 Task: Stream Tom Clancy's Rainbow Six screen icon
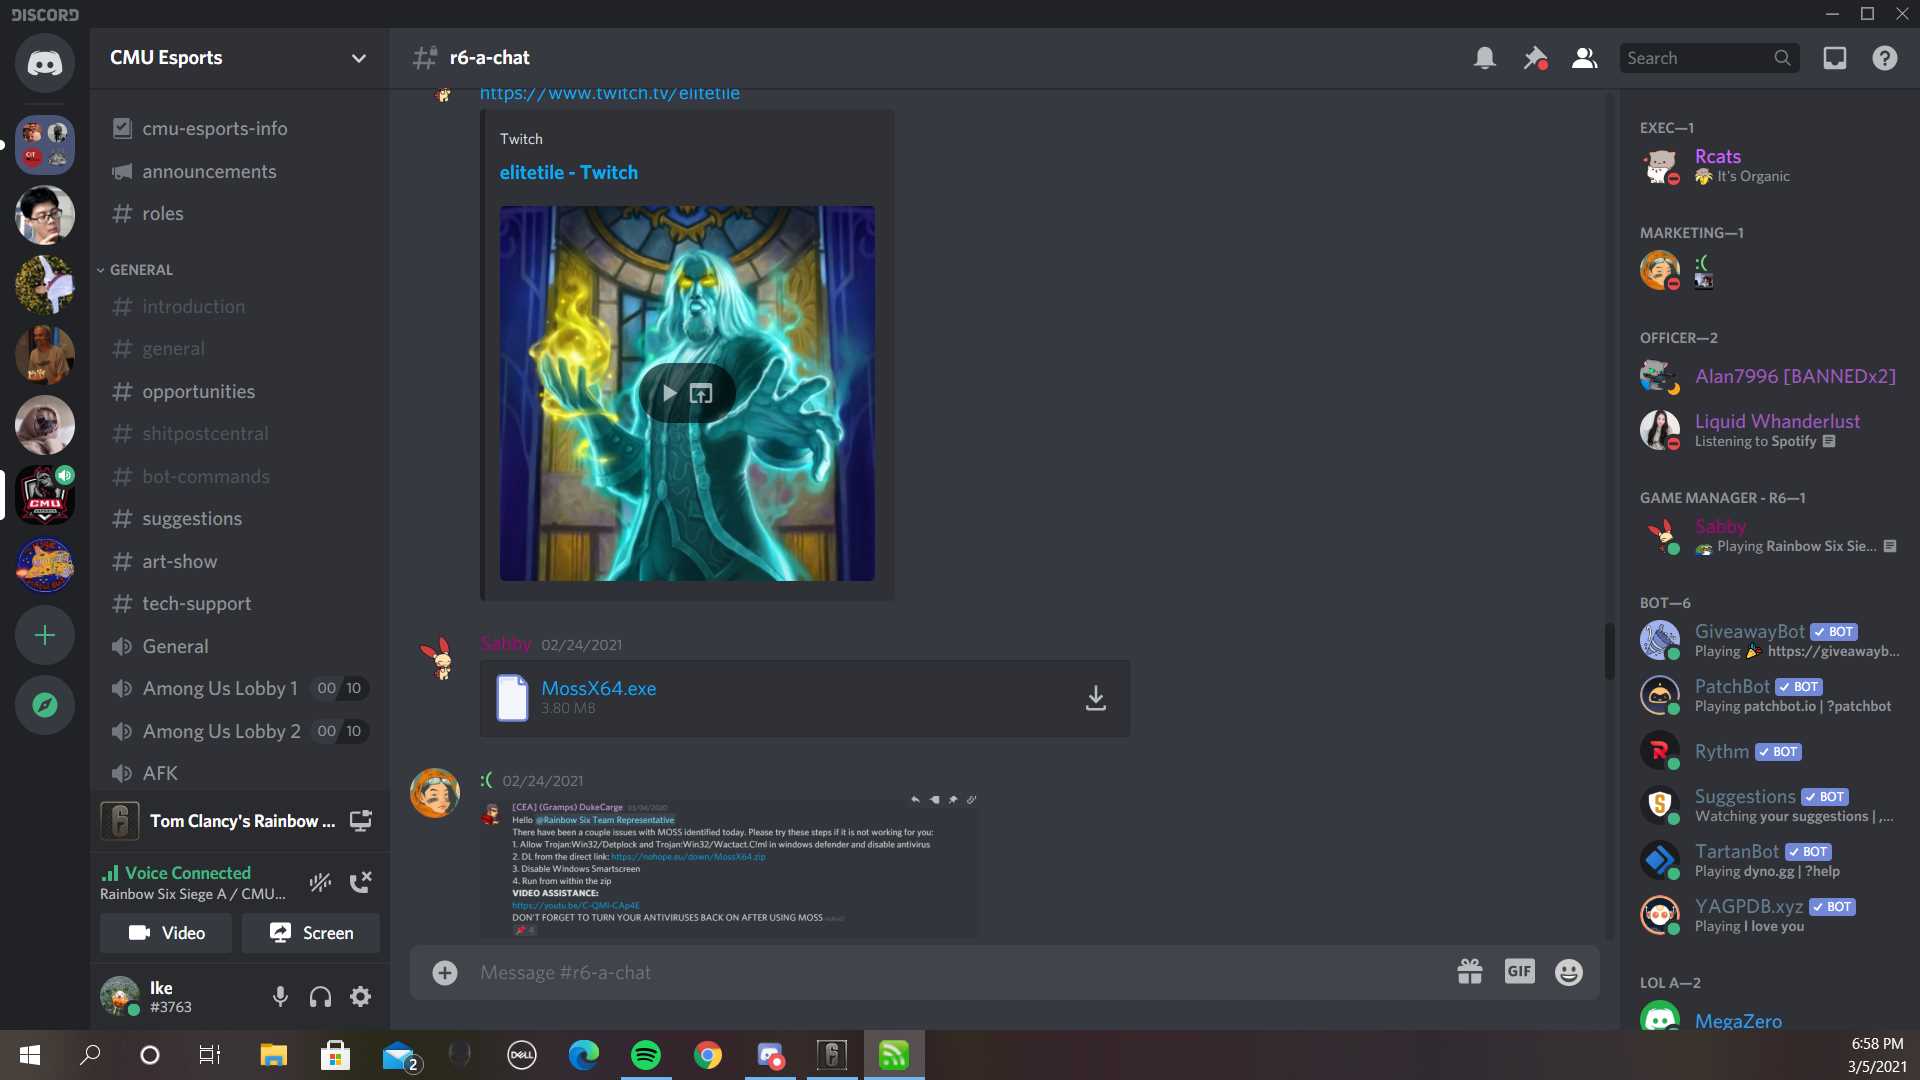pyautogui.click(x=360, y=821)
